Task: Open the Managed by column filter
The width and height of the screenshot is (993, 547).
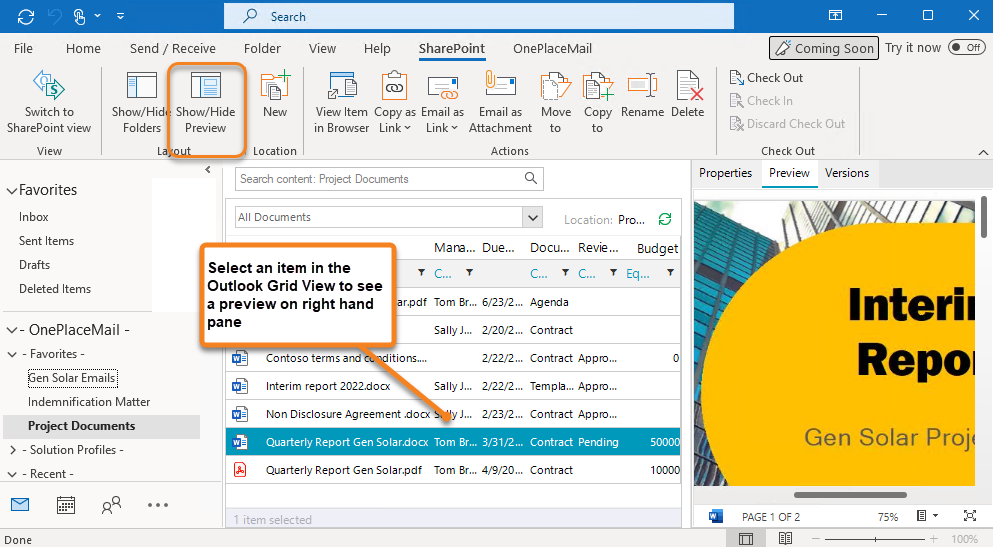Action: pos(469,273)
